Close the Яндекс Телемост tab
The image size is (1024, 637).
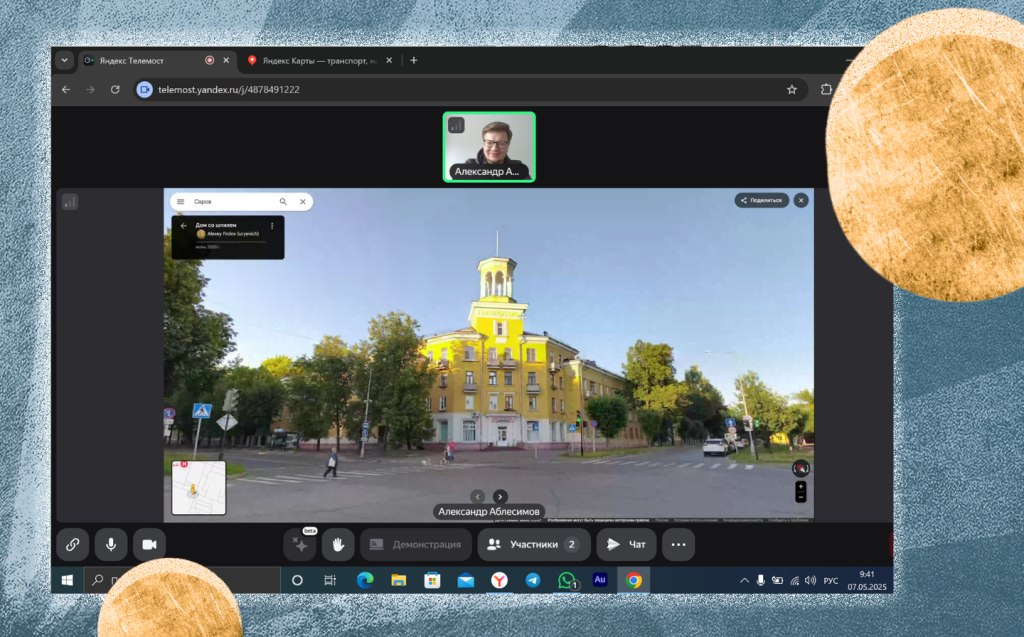pos(226,60)
